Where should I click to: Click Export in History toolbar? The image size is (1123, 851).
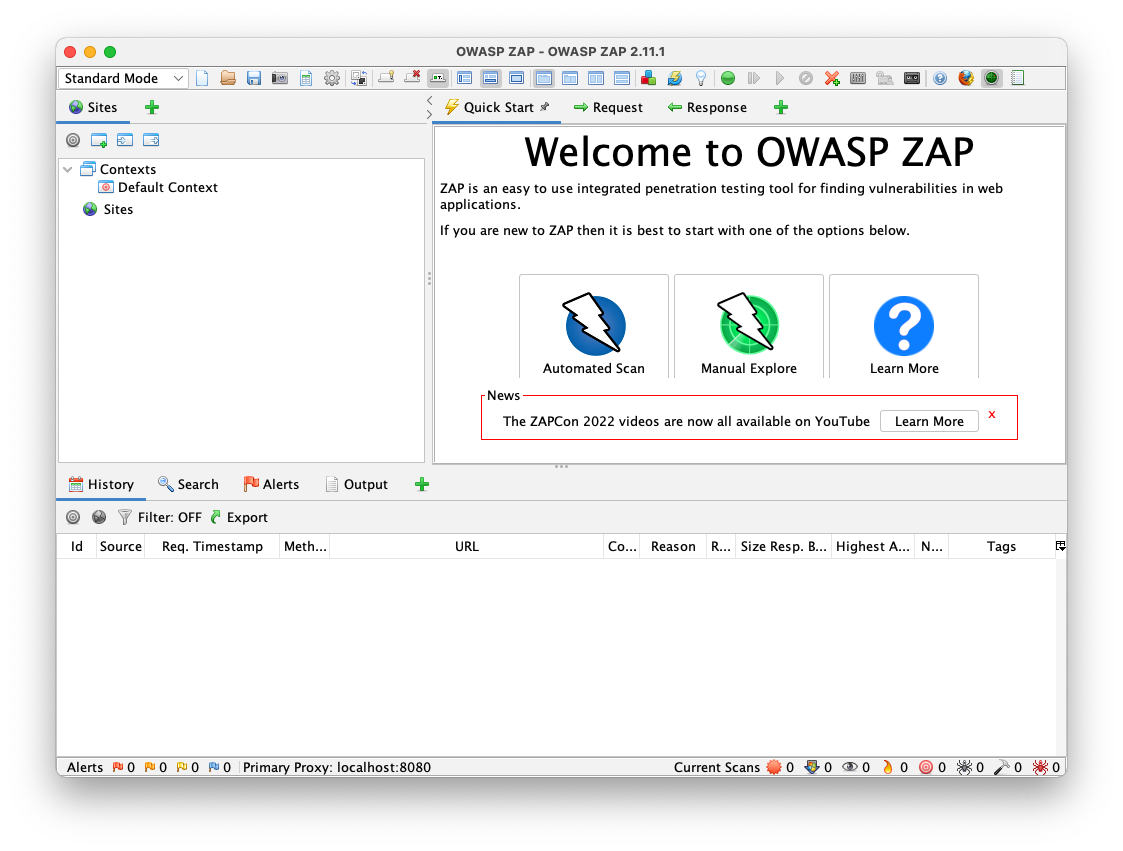pyautogui.click(x=239, y=517)
